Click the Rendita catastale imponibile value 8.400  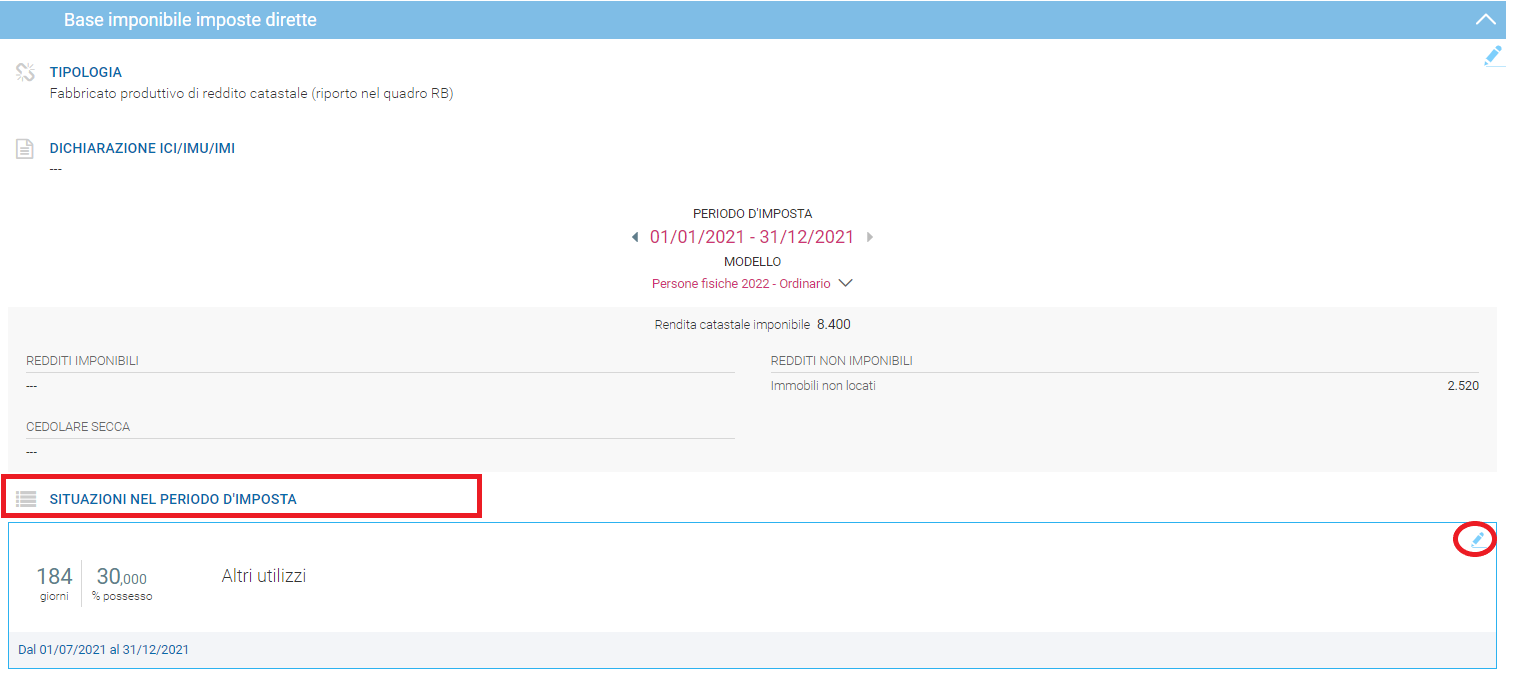point(834,324)
